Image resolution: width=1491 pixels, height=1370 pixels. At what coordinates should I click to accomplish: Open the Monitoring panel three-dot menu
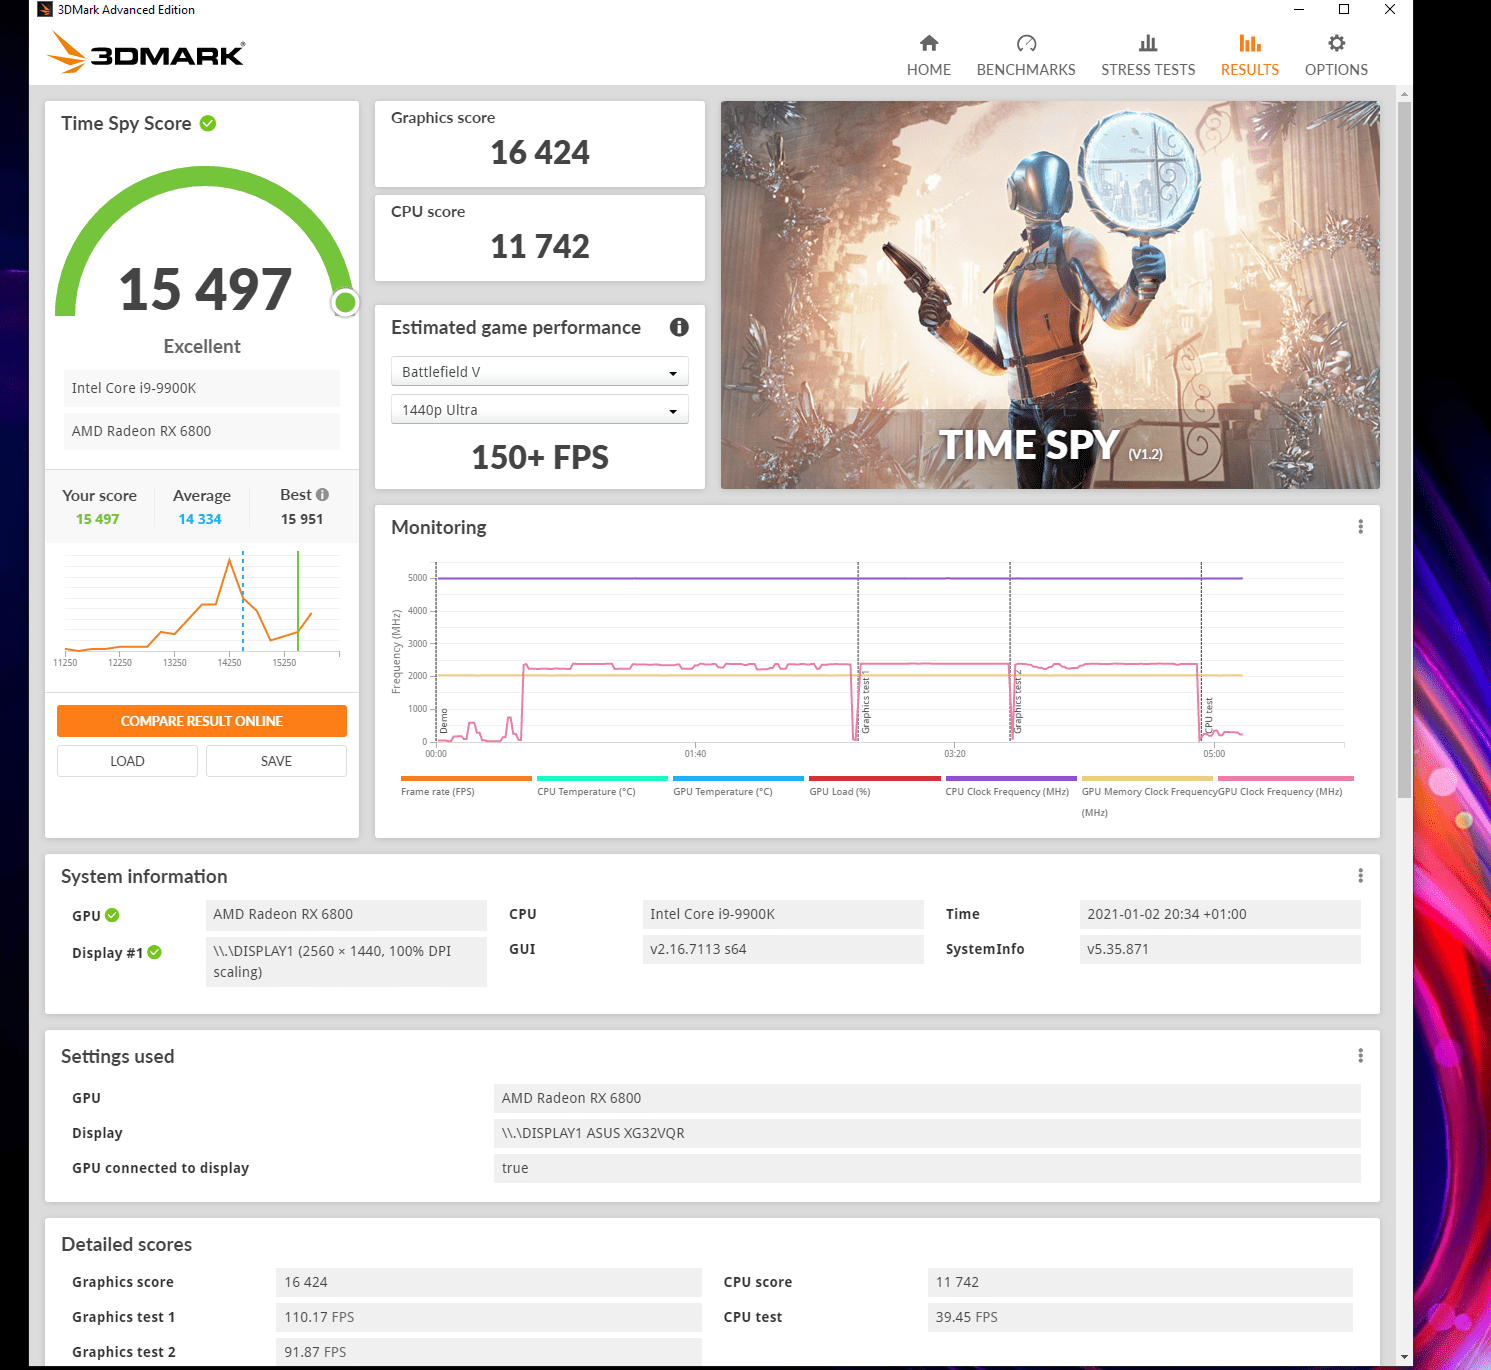(1360, 527)
